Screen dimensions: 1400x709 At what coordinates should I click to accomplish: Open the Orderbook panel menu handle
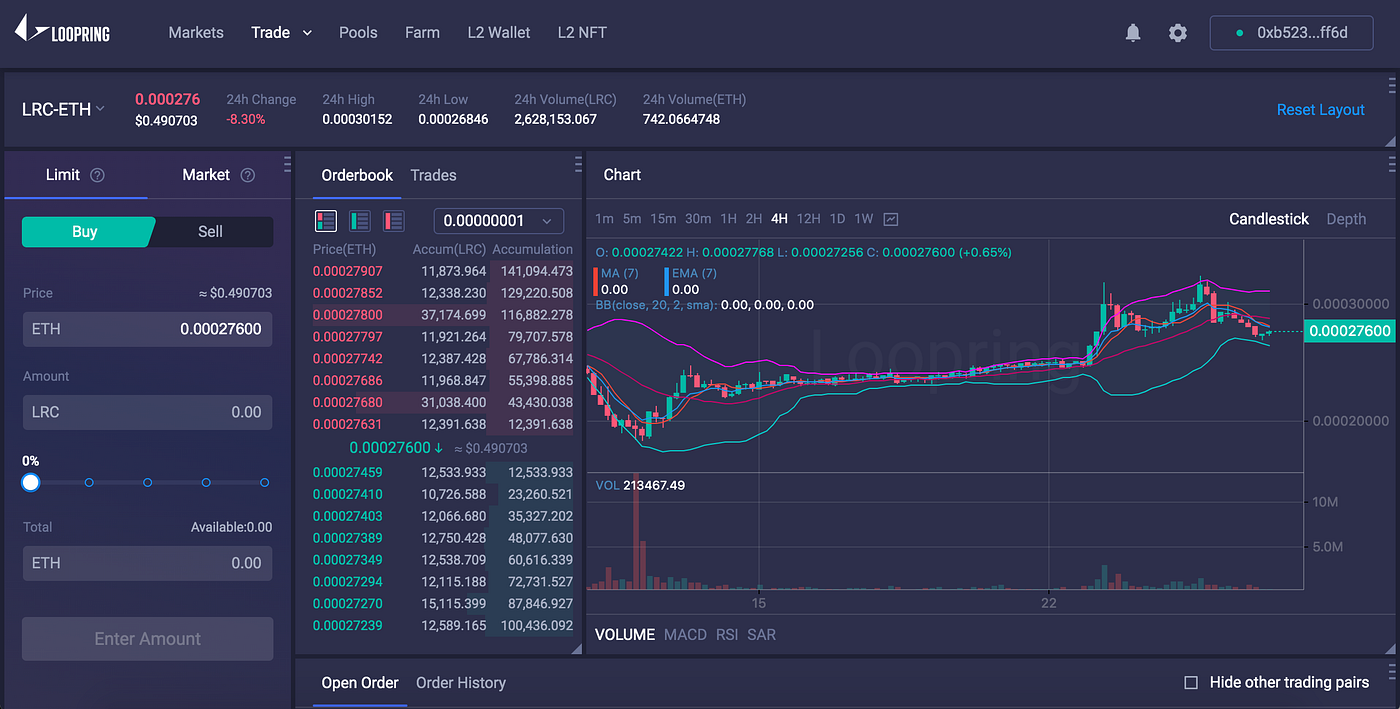tap(578, 164)
